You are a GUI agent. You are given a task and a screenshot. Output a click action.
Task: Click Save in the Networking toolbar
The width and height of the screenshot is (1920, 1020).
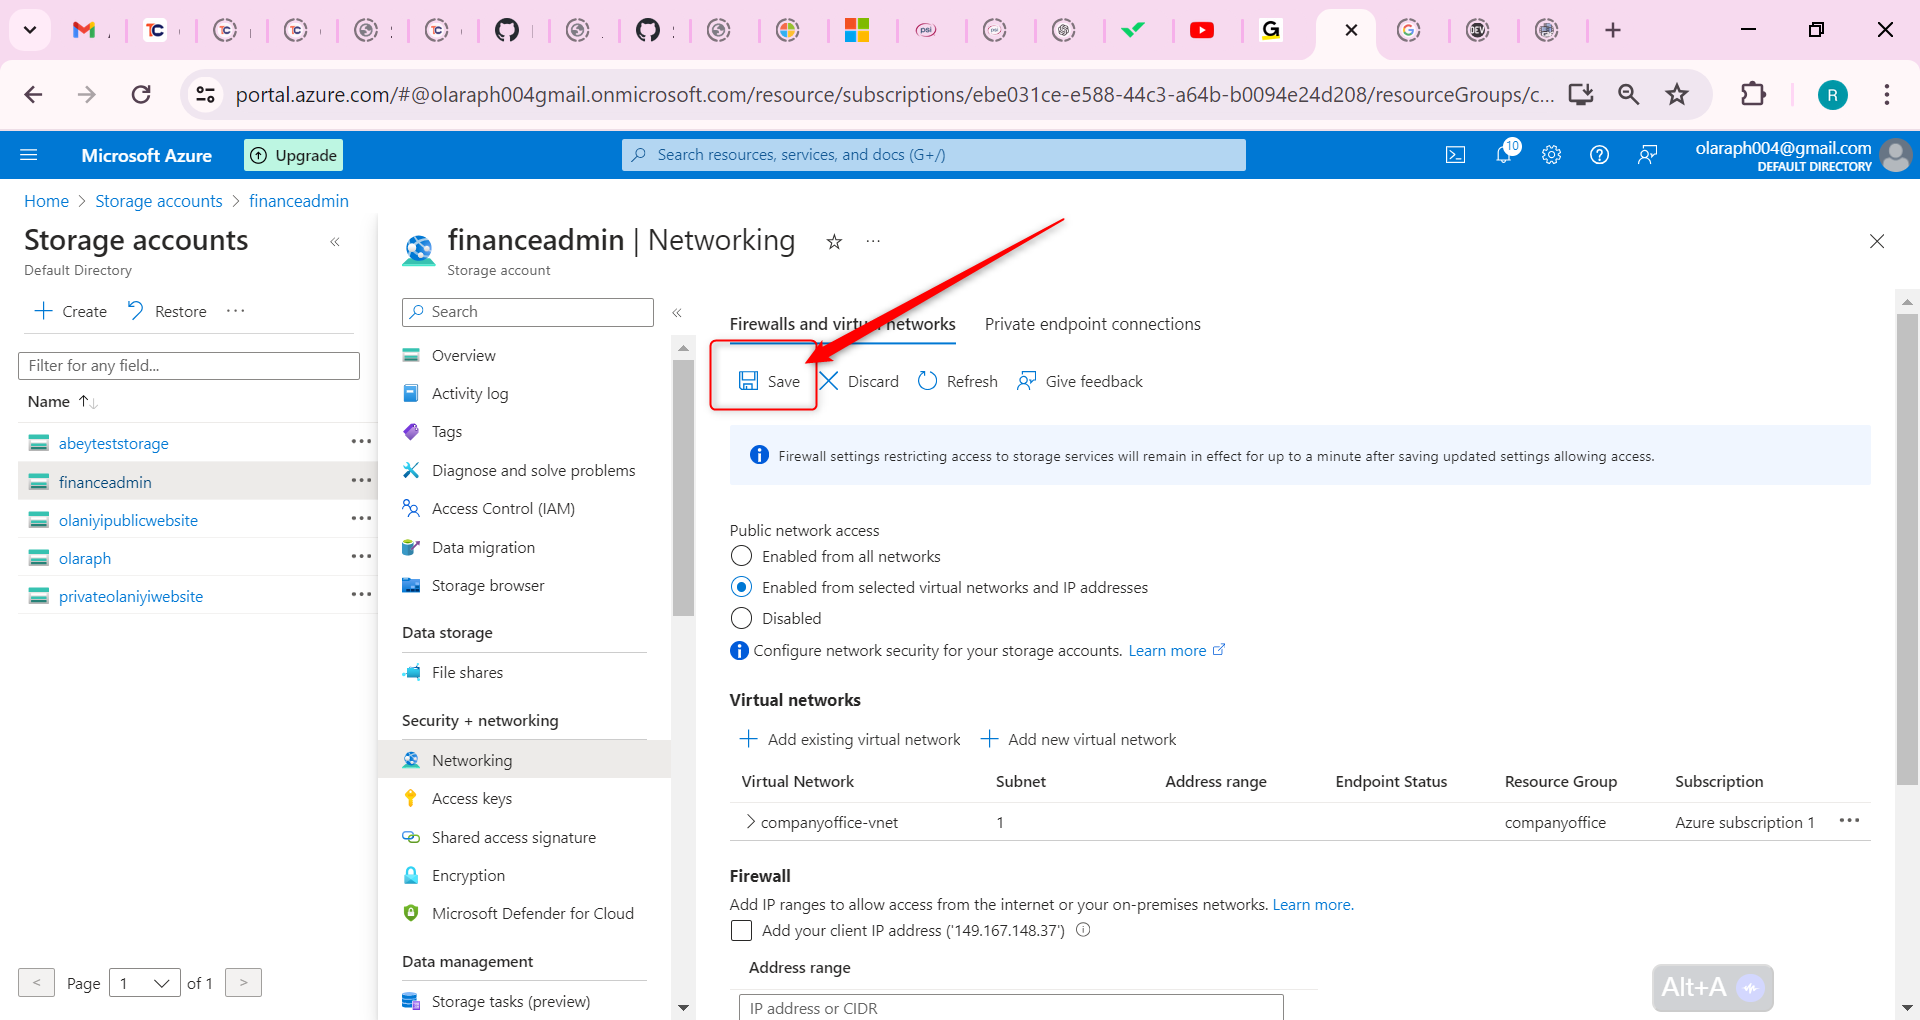(x=769, y=381)
